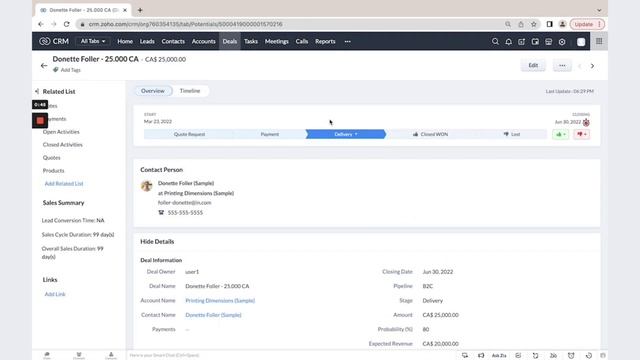Open the Tasks module tab
The height and width of the screenshot is (360, 640).
(x=251, y=41)
